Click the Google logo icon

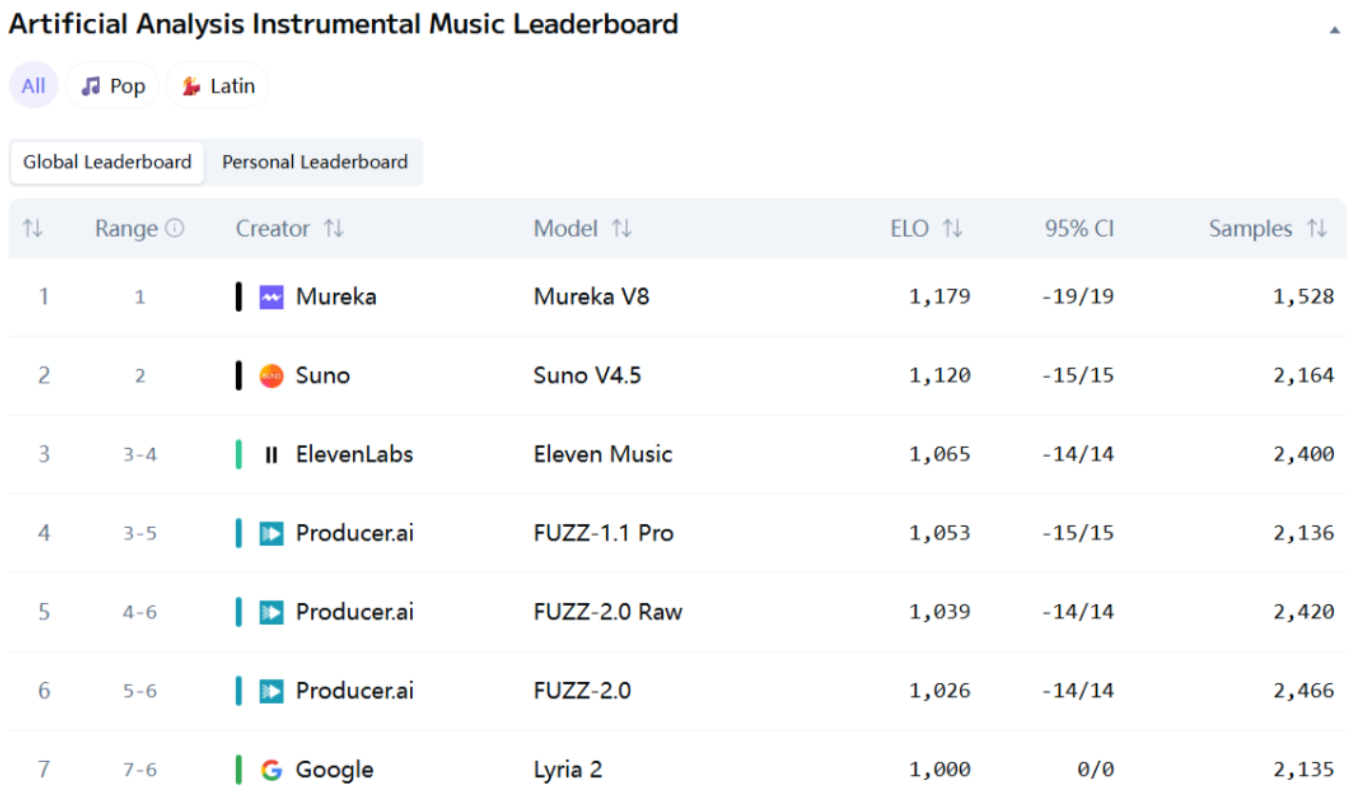coord(271,770)
